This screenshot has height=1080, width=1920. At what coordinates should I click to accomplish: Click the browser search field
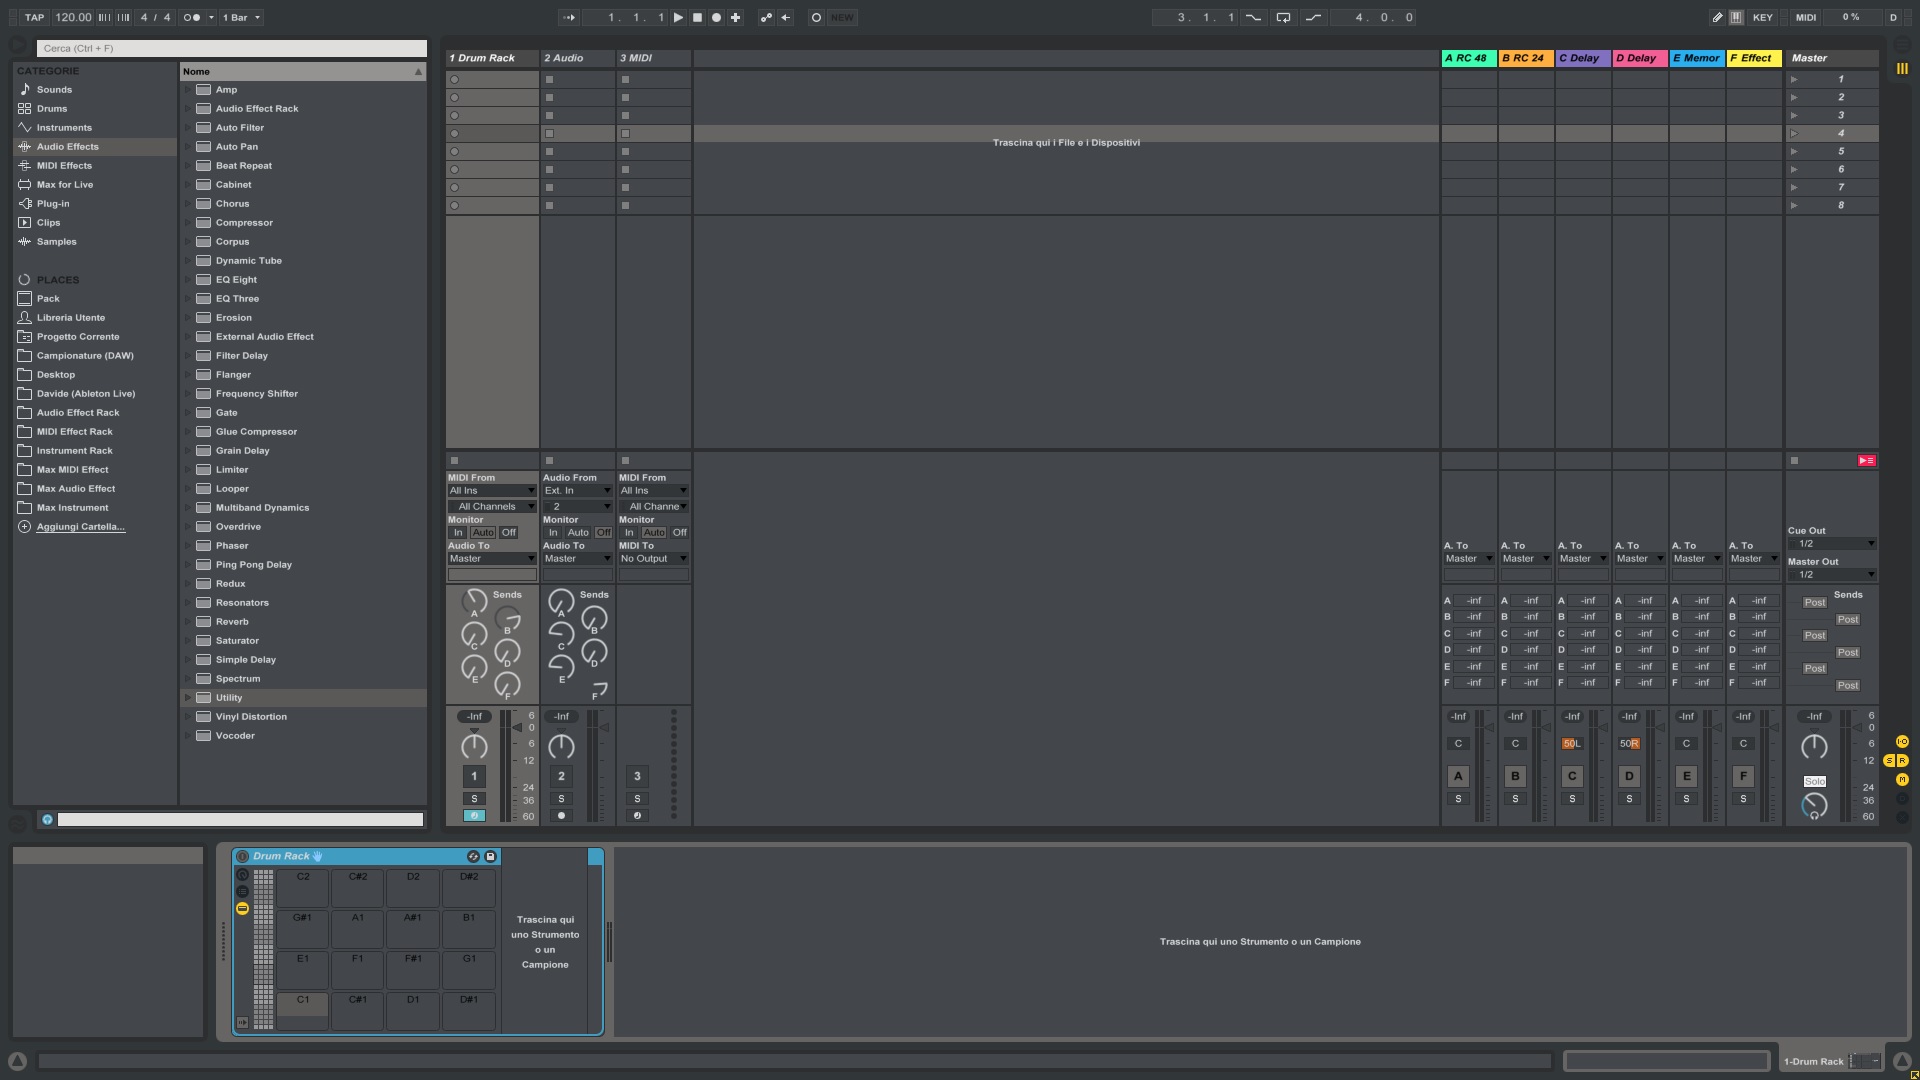pyautogui.click(x=231, y=48)
